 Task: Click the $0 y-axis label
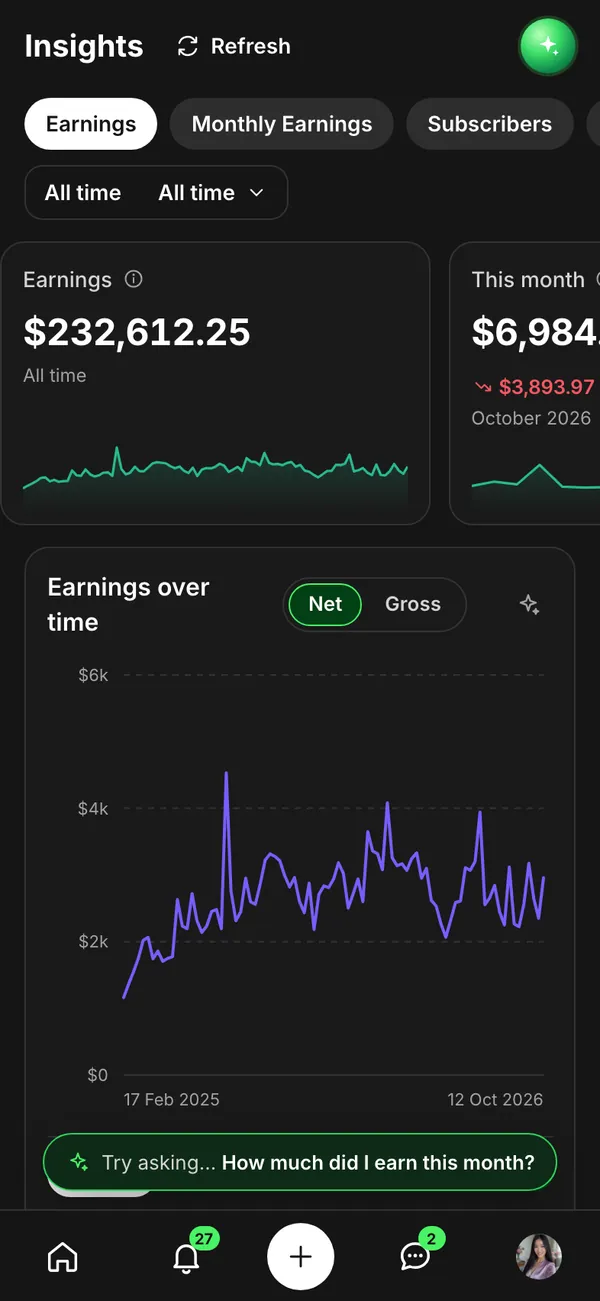point(97,1075)
